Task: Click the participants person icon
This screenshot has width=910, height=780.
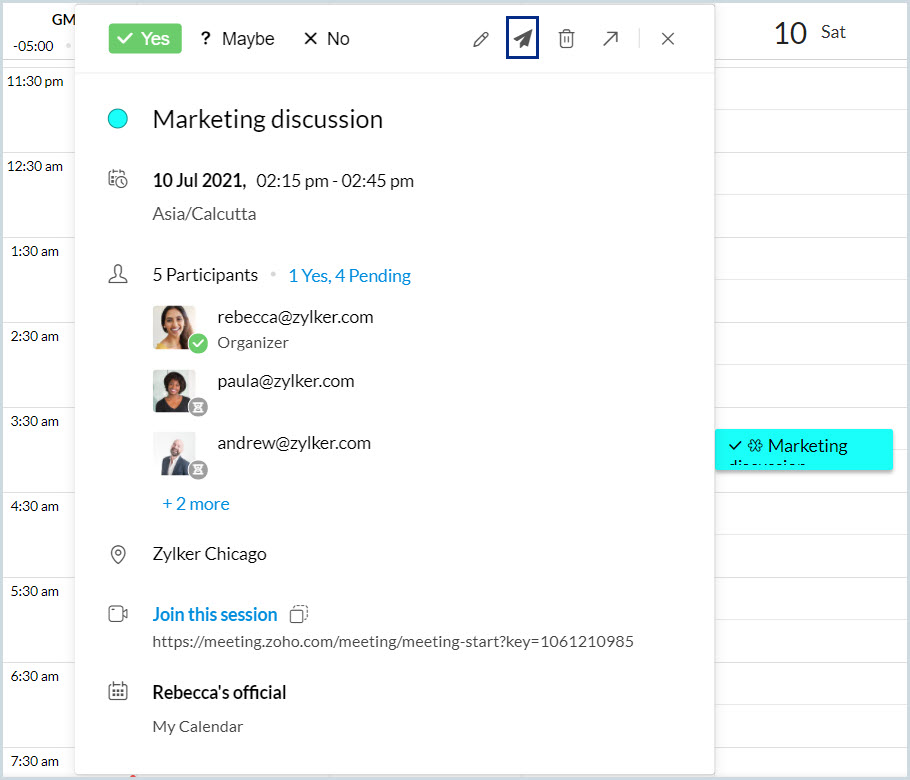Action: pos(118,275)
